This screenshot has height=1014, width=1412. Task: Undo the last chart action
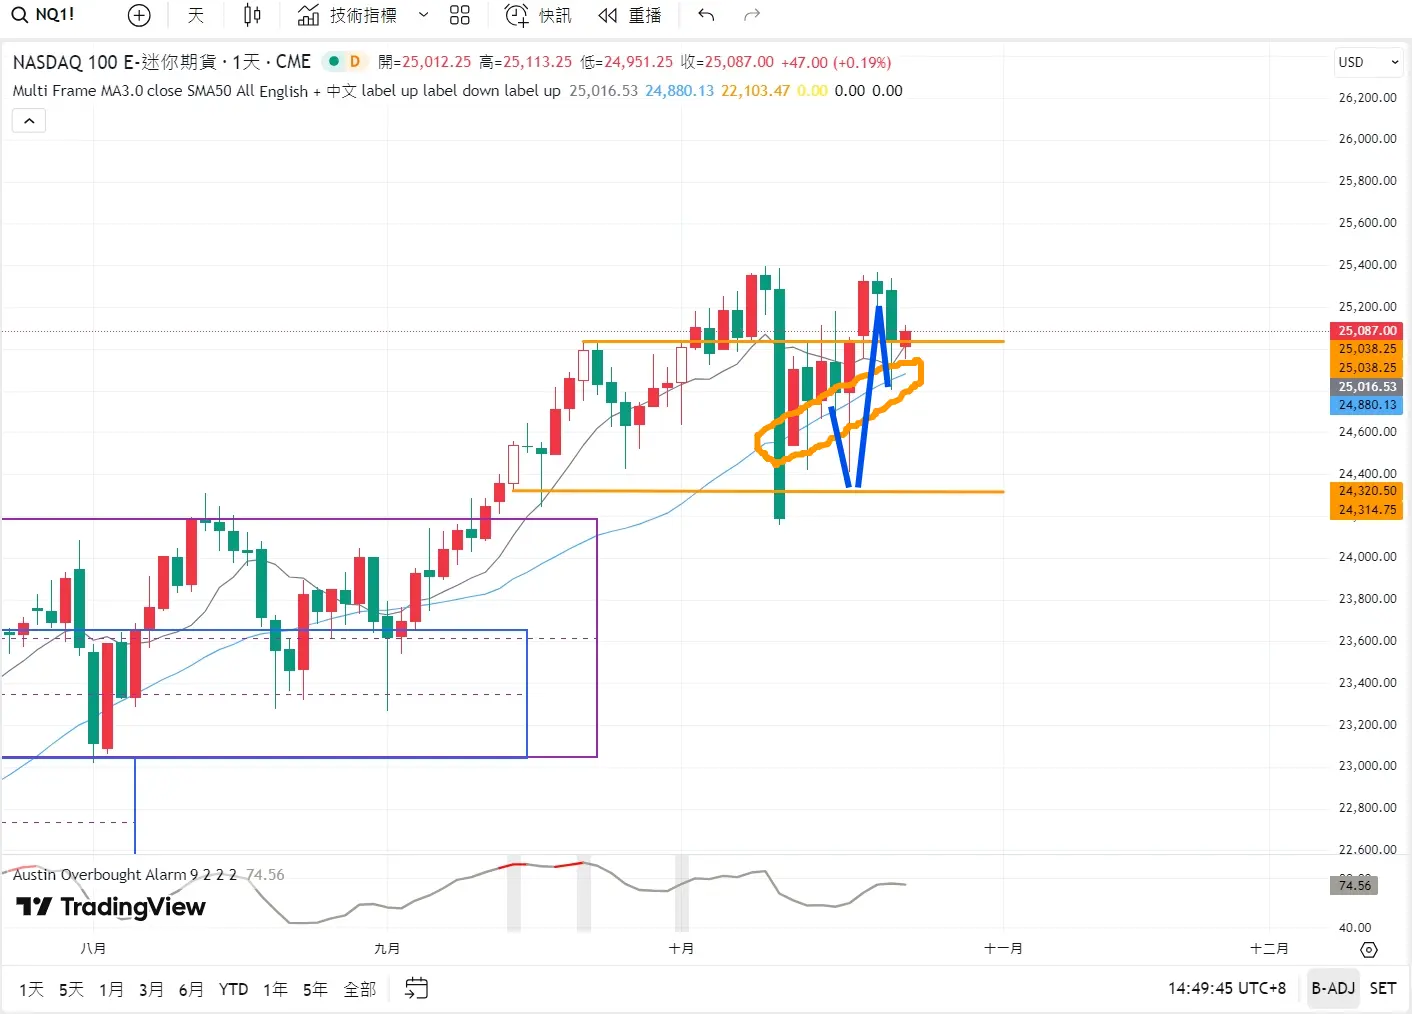click(706, 15)
